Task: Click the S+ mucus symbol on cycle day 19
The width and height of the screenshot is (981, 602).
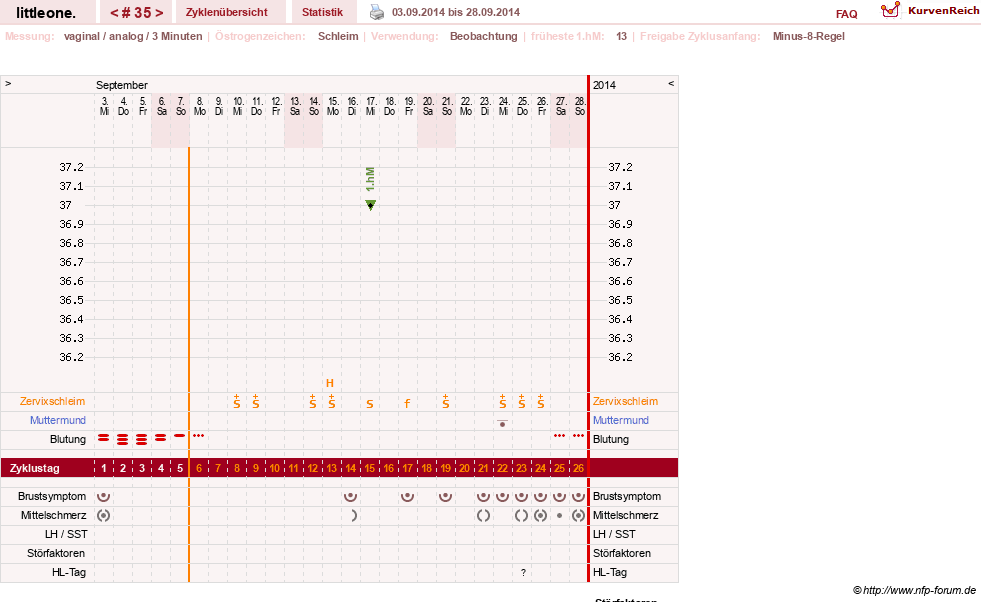Action: tap(445, 401)
